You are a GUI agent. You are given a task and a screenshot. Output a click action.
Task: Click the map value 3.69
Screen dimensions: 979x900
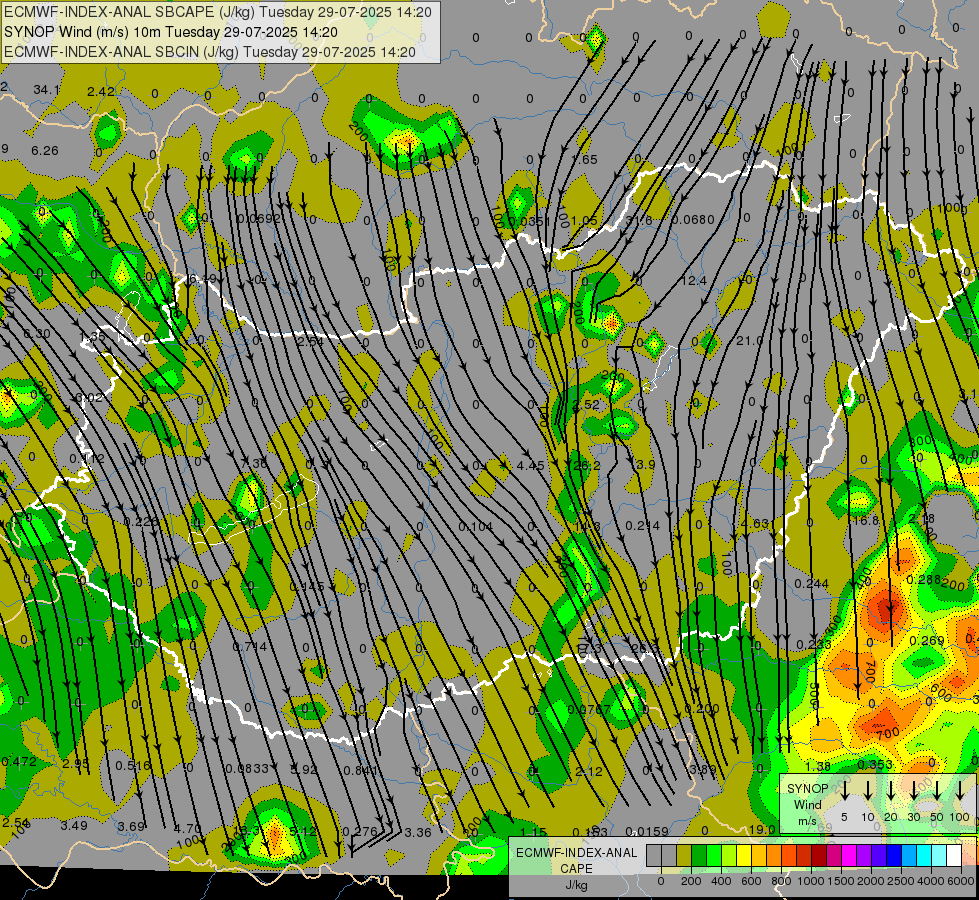131,826
